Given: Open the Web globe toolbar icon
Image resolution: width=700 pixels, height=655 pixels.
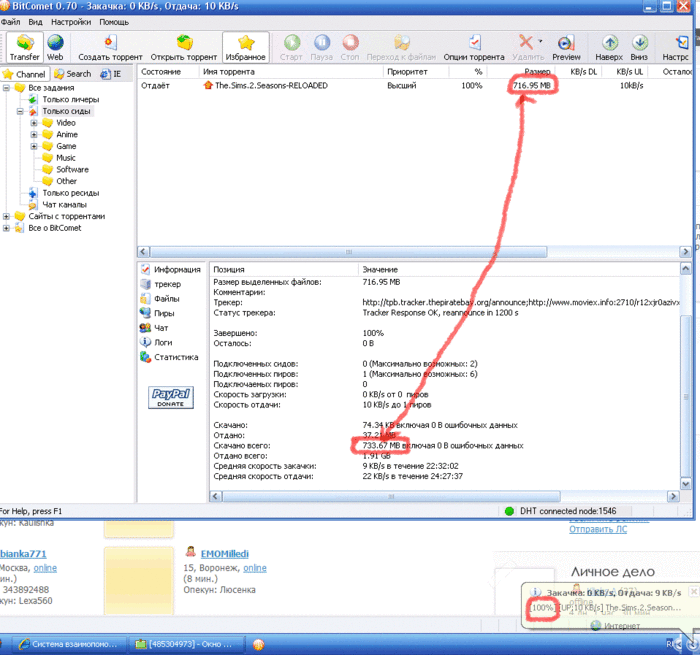Looking at the screenshot, I should [55, 47].
